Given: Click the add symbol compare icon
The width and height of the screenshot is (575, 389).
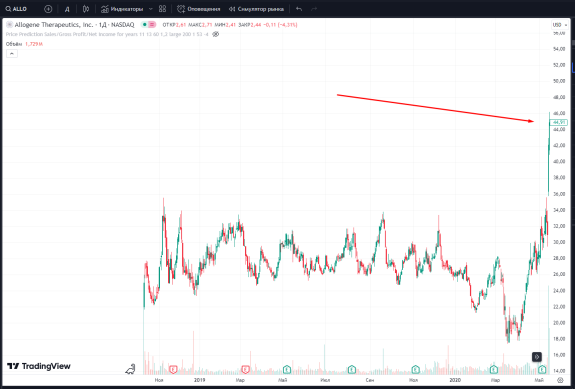Looking at the screenshot, I should click(x=48, y=9).
